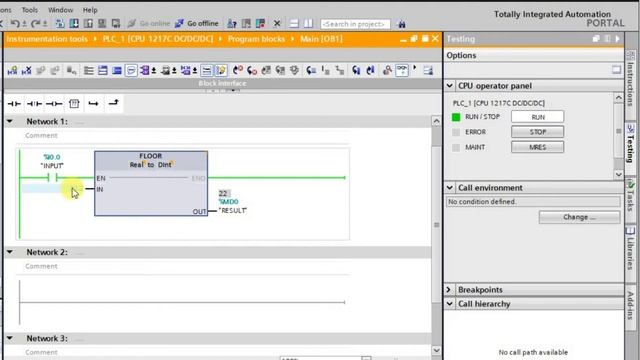Toggle network comments display

[207, 71]
